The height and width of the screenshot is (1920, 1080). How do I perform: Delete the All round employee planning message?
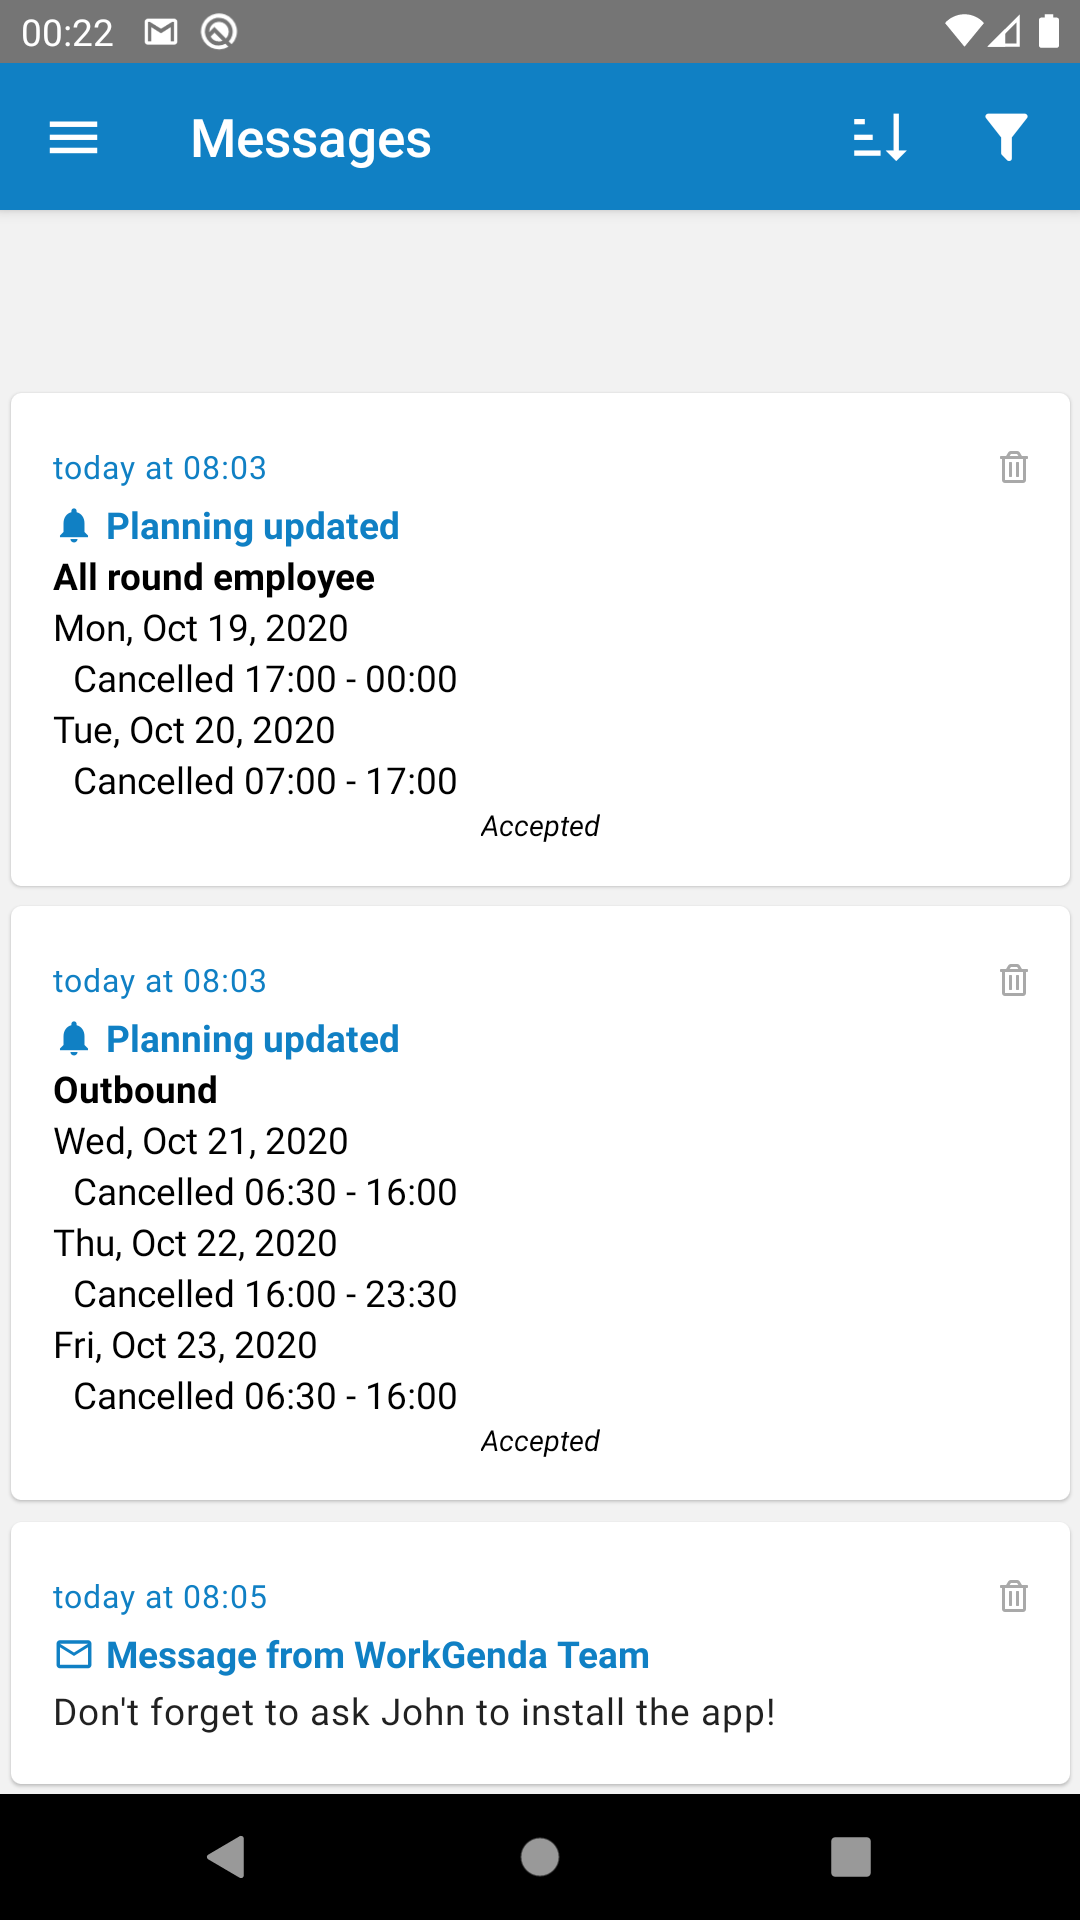(x=1014, y=467)
